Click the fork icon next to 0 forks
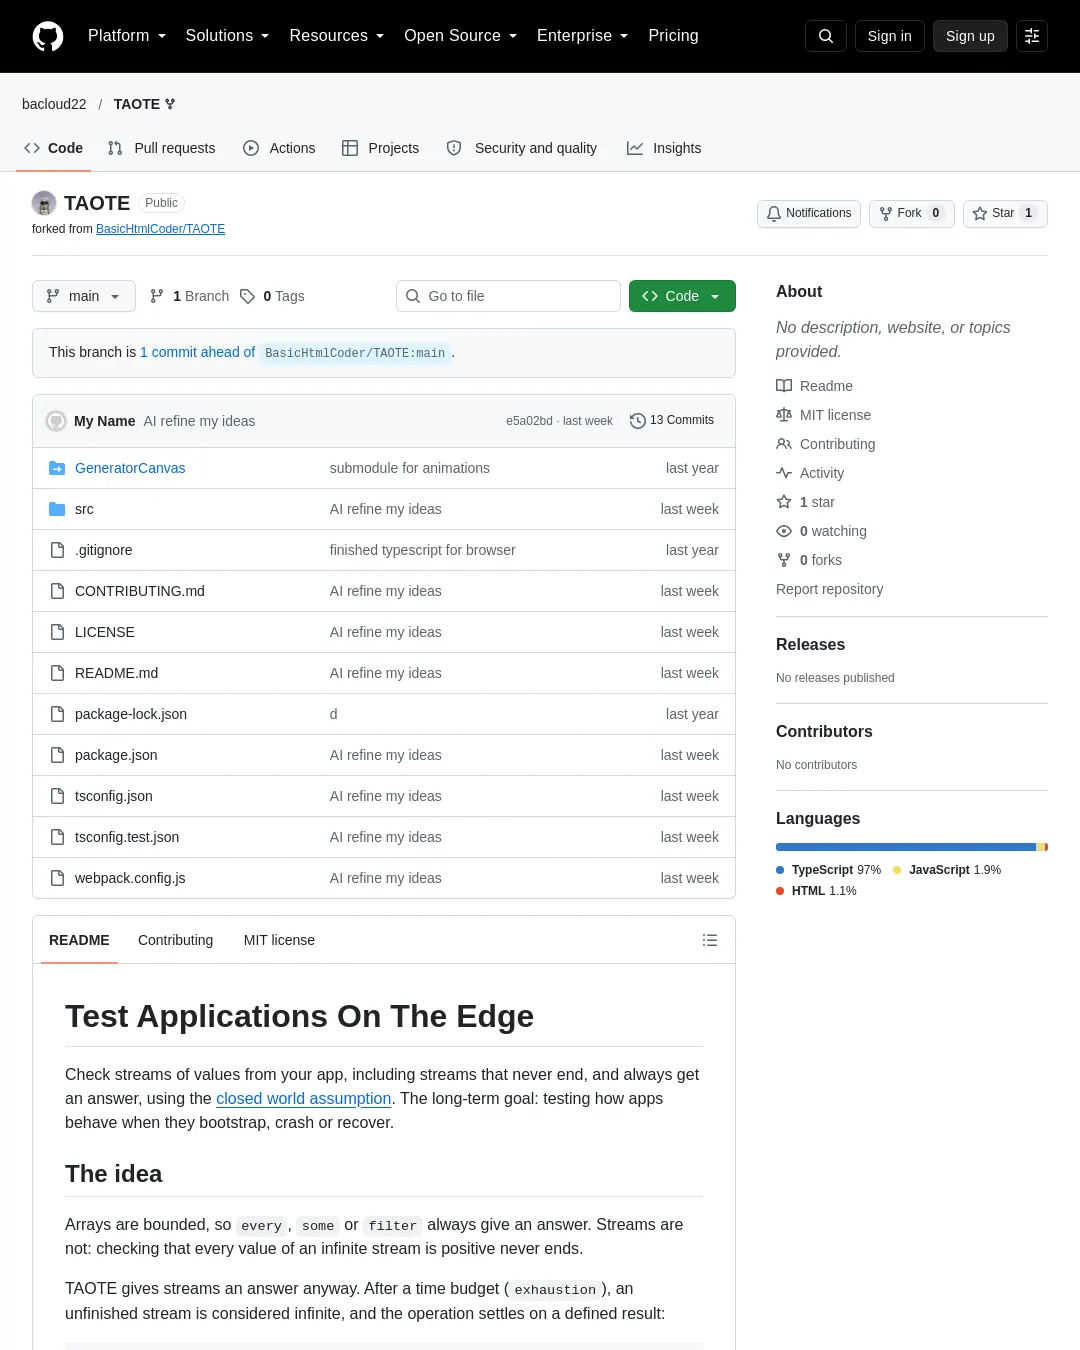Viewport: 1080px width, 1350px height. pos(784,560)
